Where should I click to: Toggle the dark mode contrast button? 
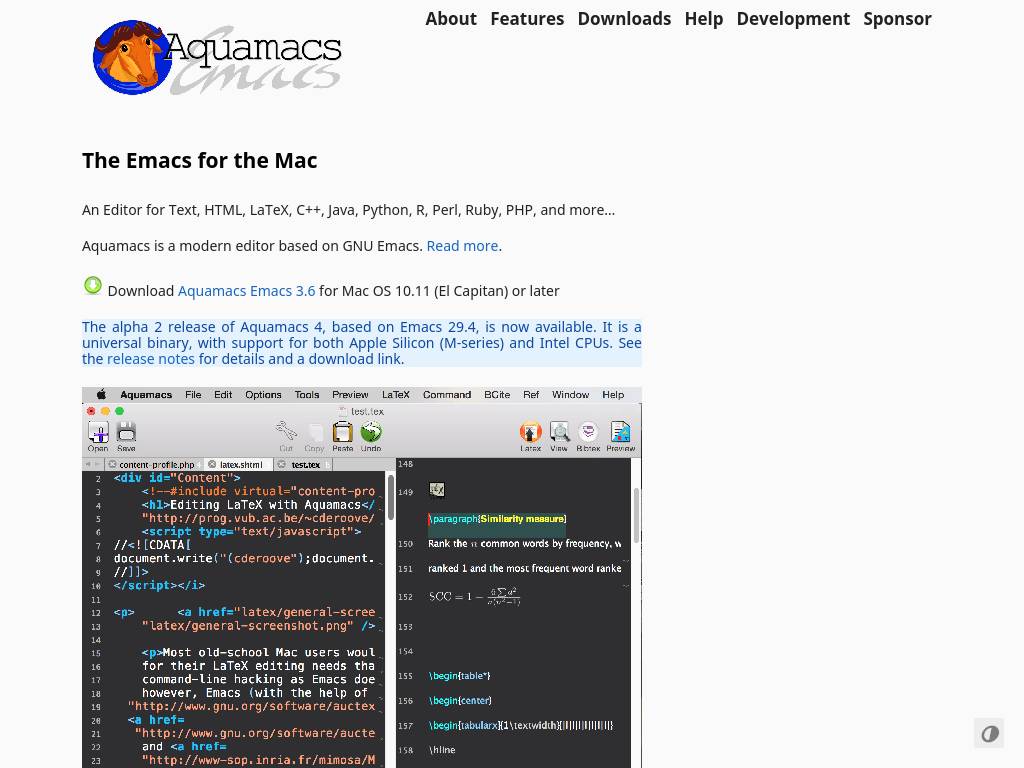989,733
